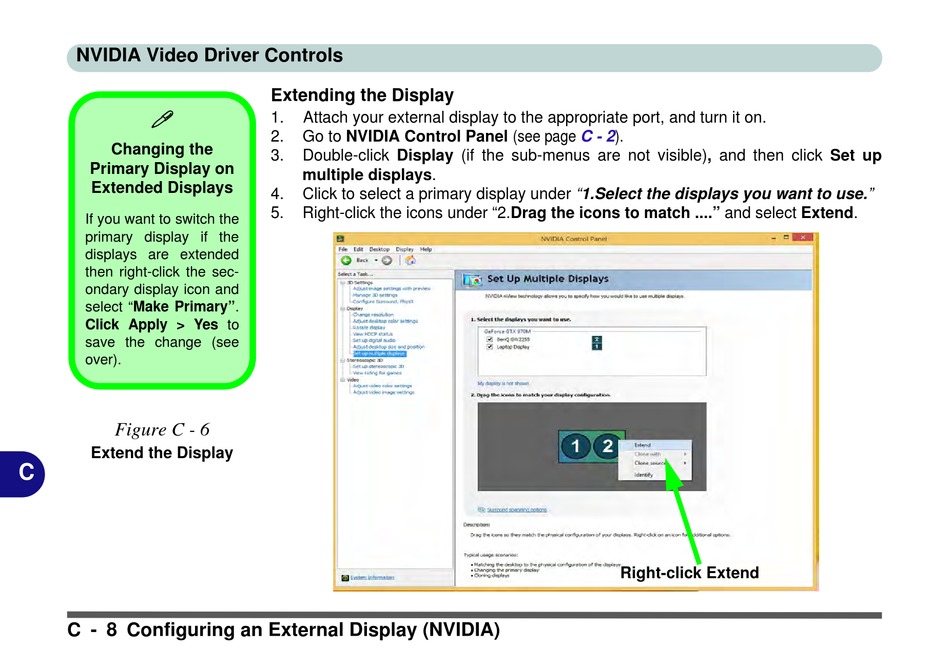
Task: Click the Set Up Multiple Displays header icon
Action: (x=472, y=279)
